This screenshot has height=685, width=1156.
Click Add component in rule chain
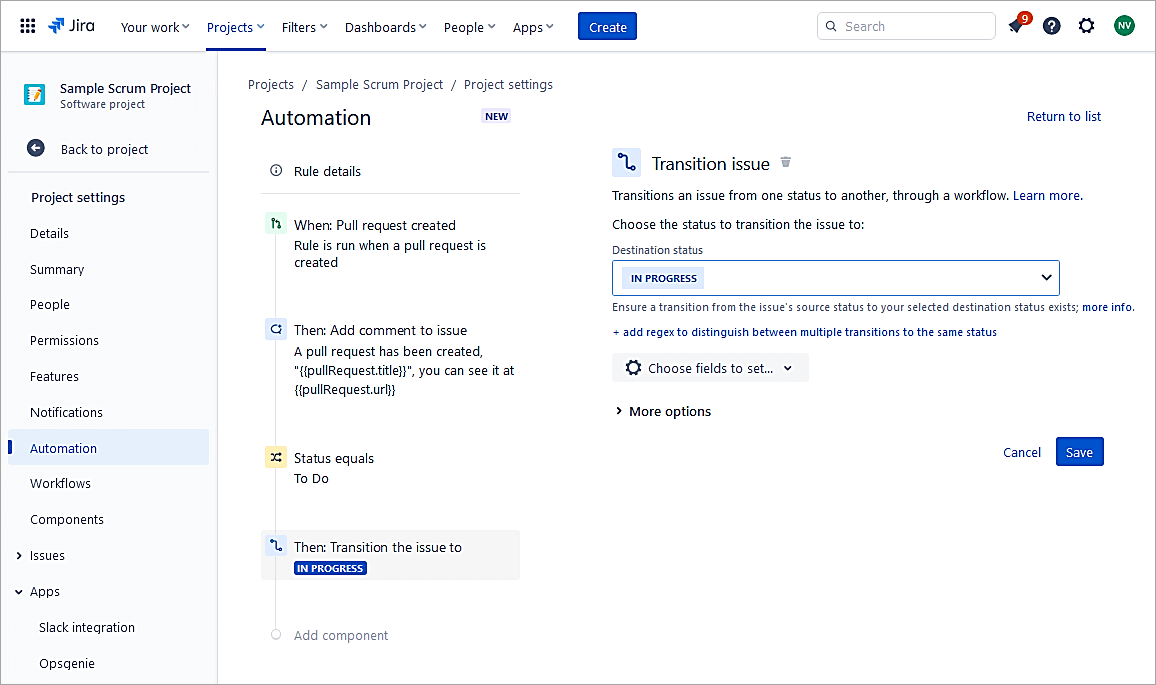click(x=341, y=636)
